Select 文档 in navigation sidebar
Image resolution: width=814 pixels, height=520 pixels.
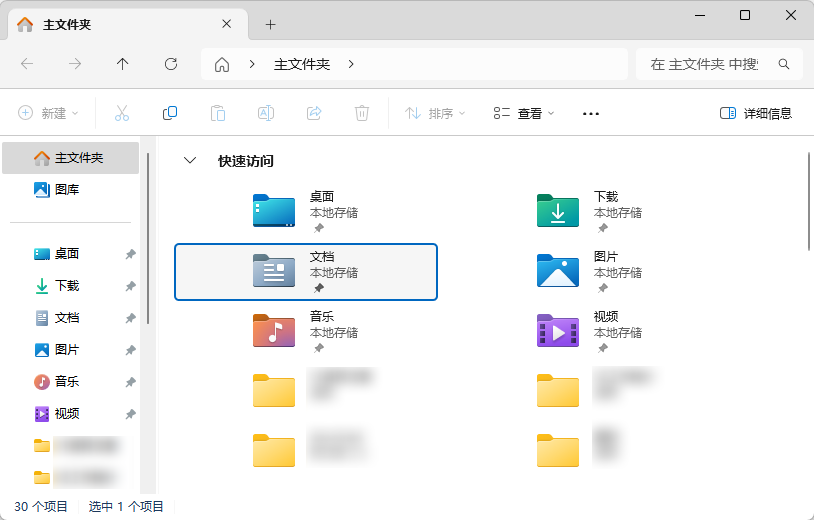click(71, 318)
